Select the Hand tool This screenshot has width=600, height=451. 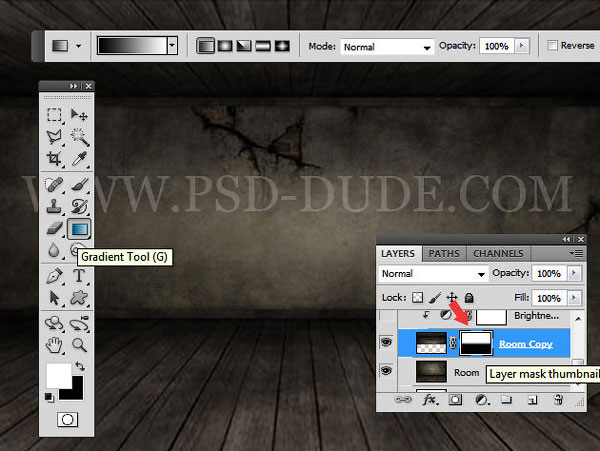[x=55, y=345]
